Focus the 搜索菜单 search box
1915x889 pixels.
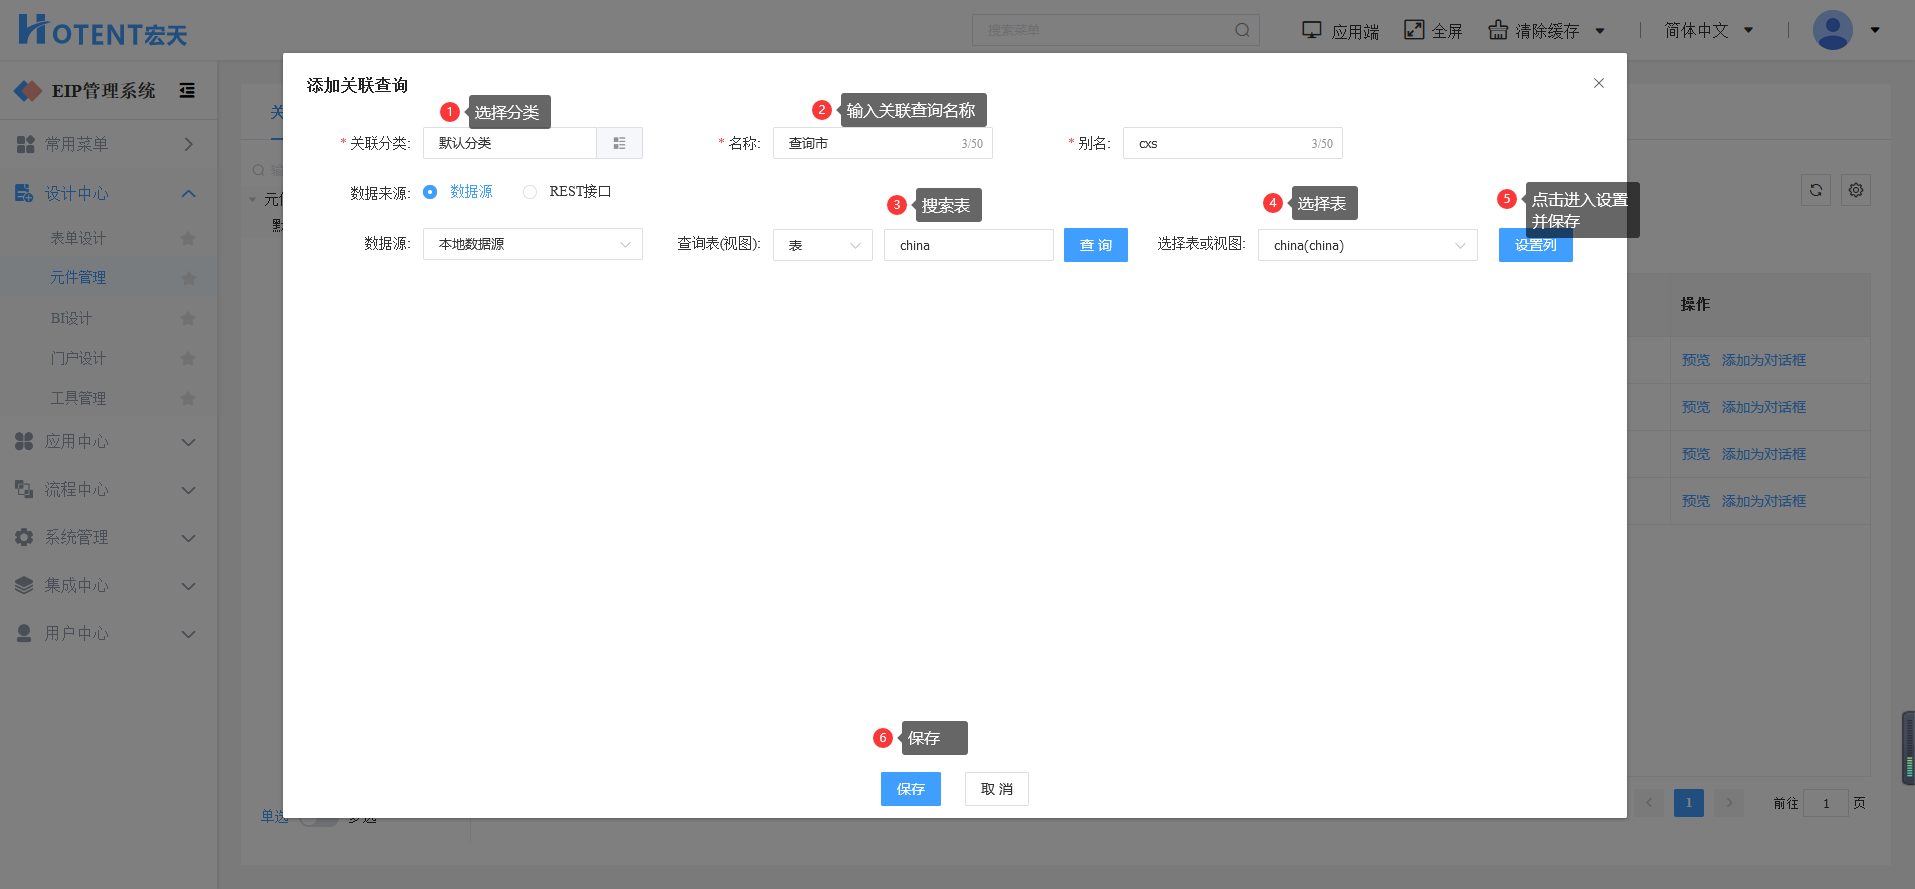1116,30
